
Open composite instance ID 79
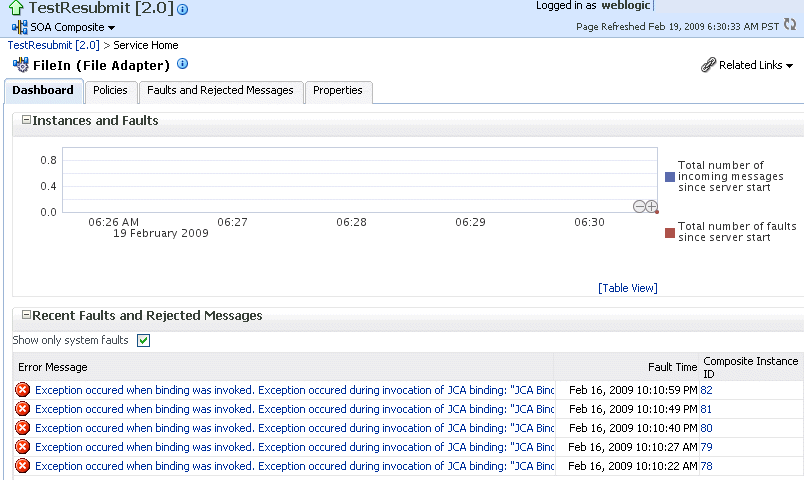[706, 447]
